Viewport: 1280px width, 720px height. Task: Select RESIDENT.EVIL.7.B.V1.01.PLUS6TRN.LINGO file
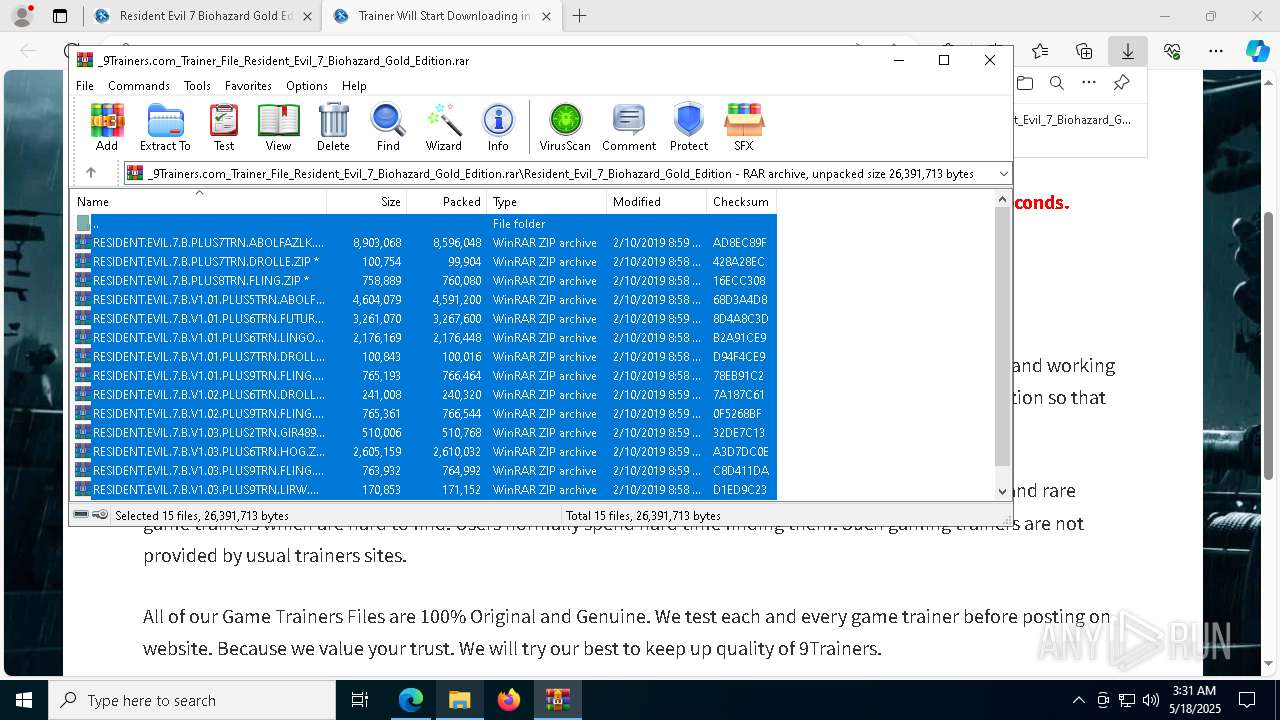425,338
